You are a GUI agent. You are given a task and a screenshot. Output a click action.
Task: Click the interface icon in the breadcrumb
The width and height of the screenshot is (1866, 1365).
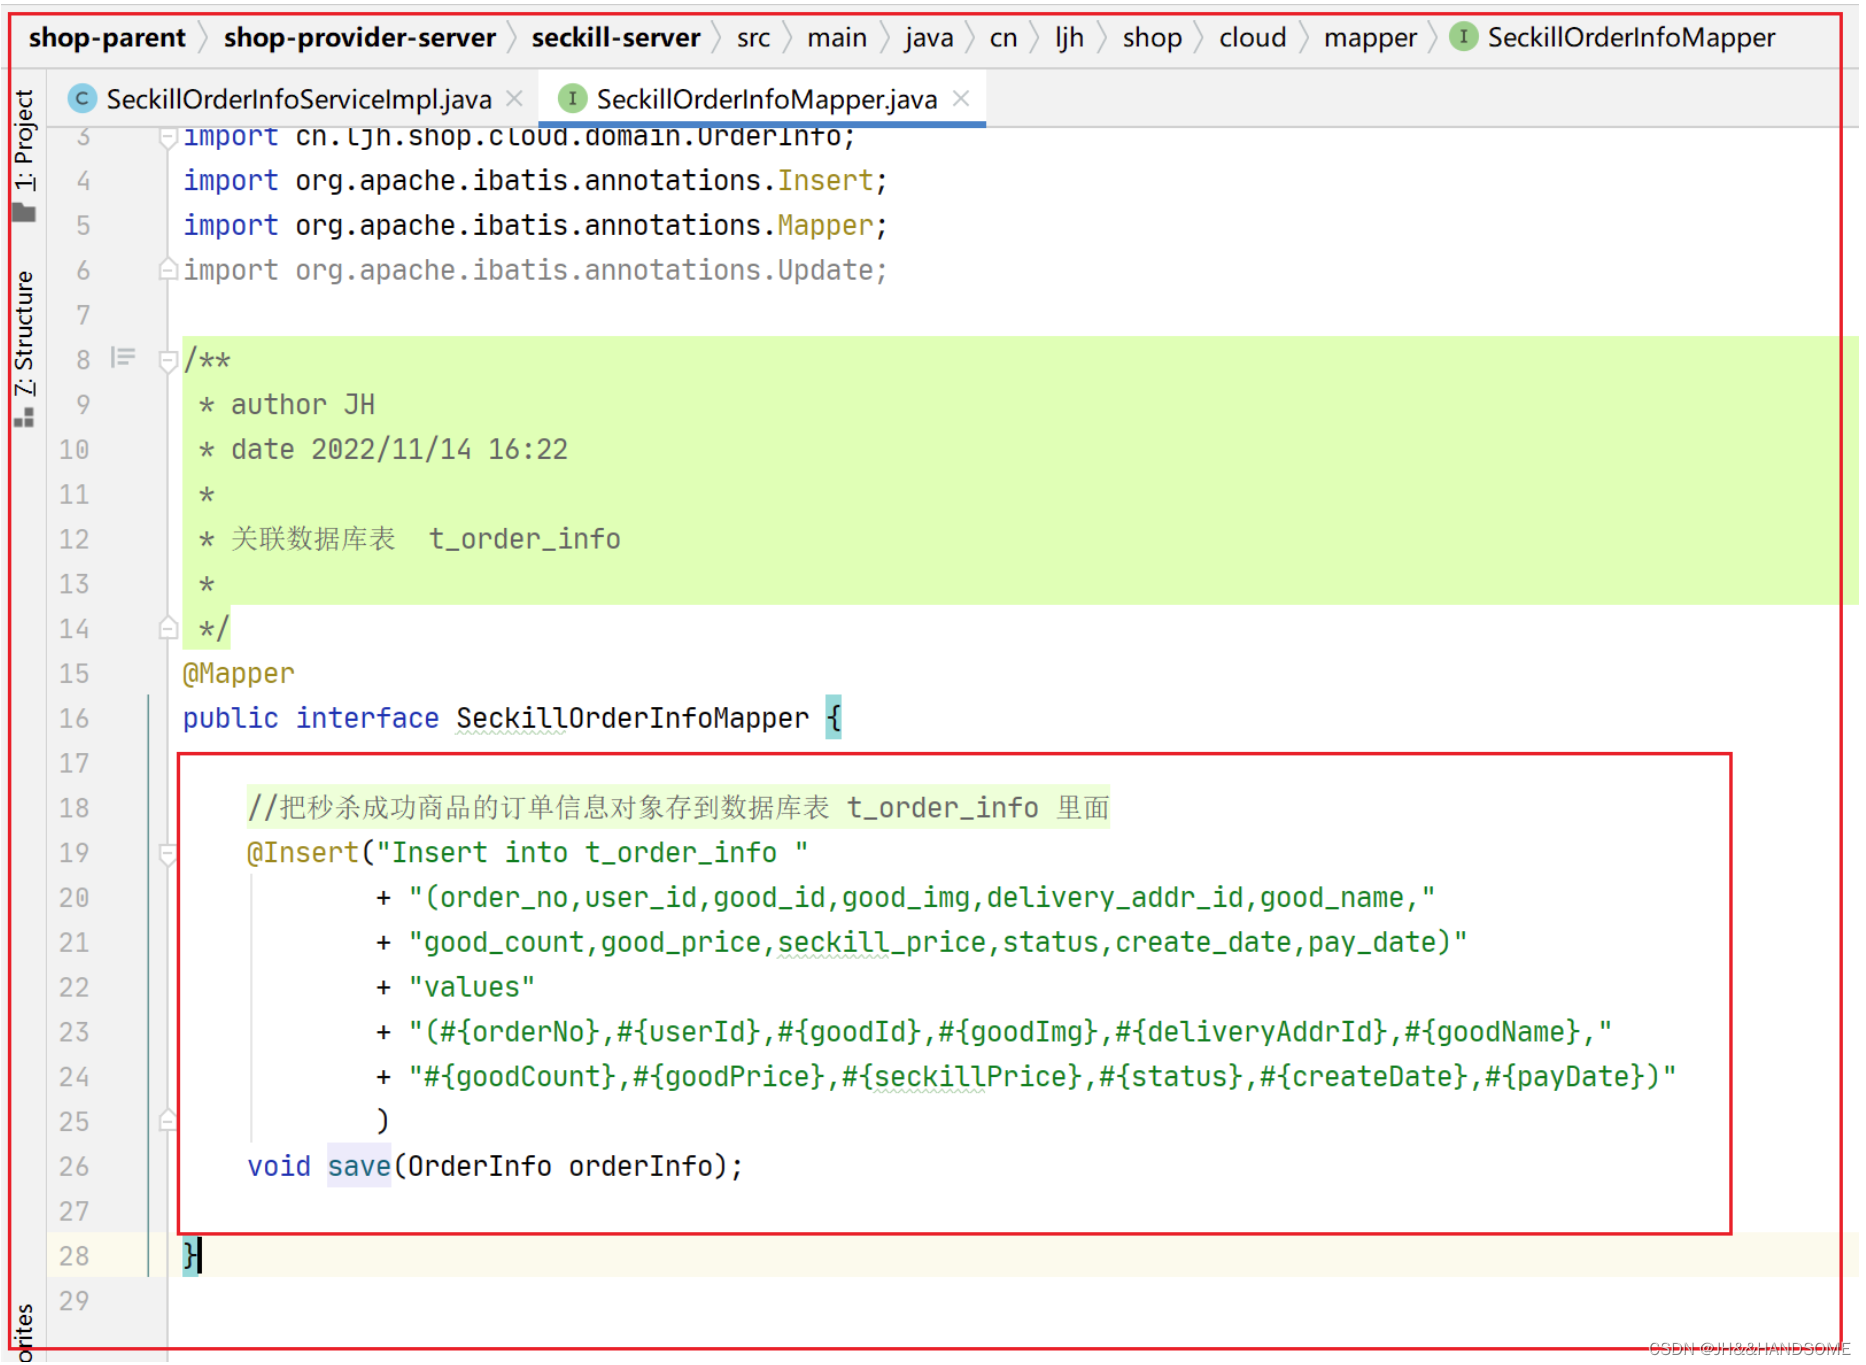[x=1463, y=37]
